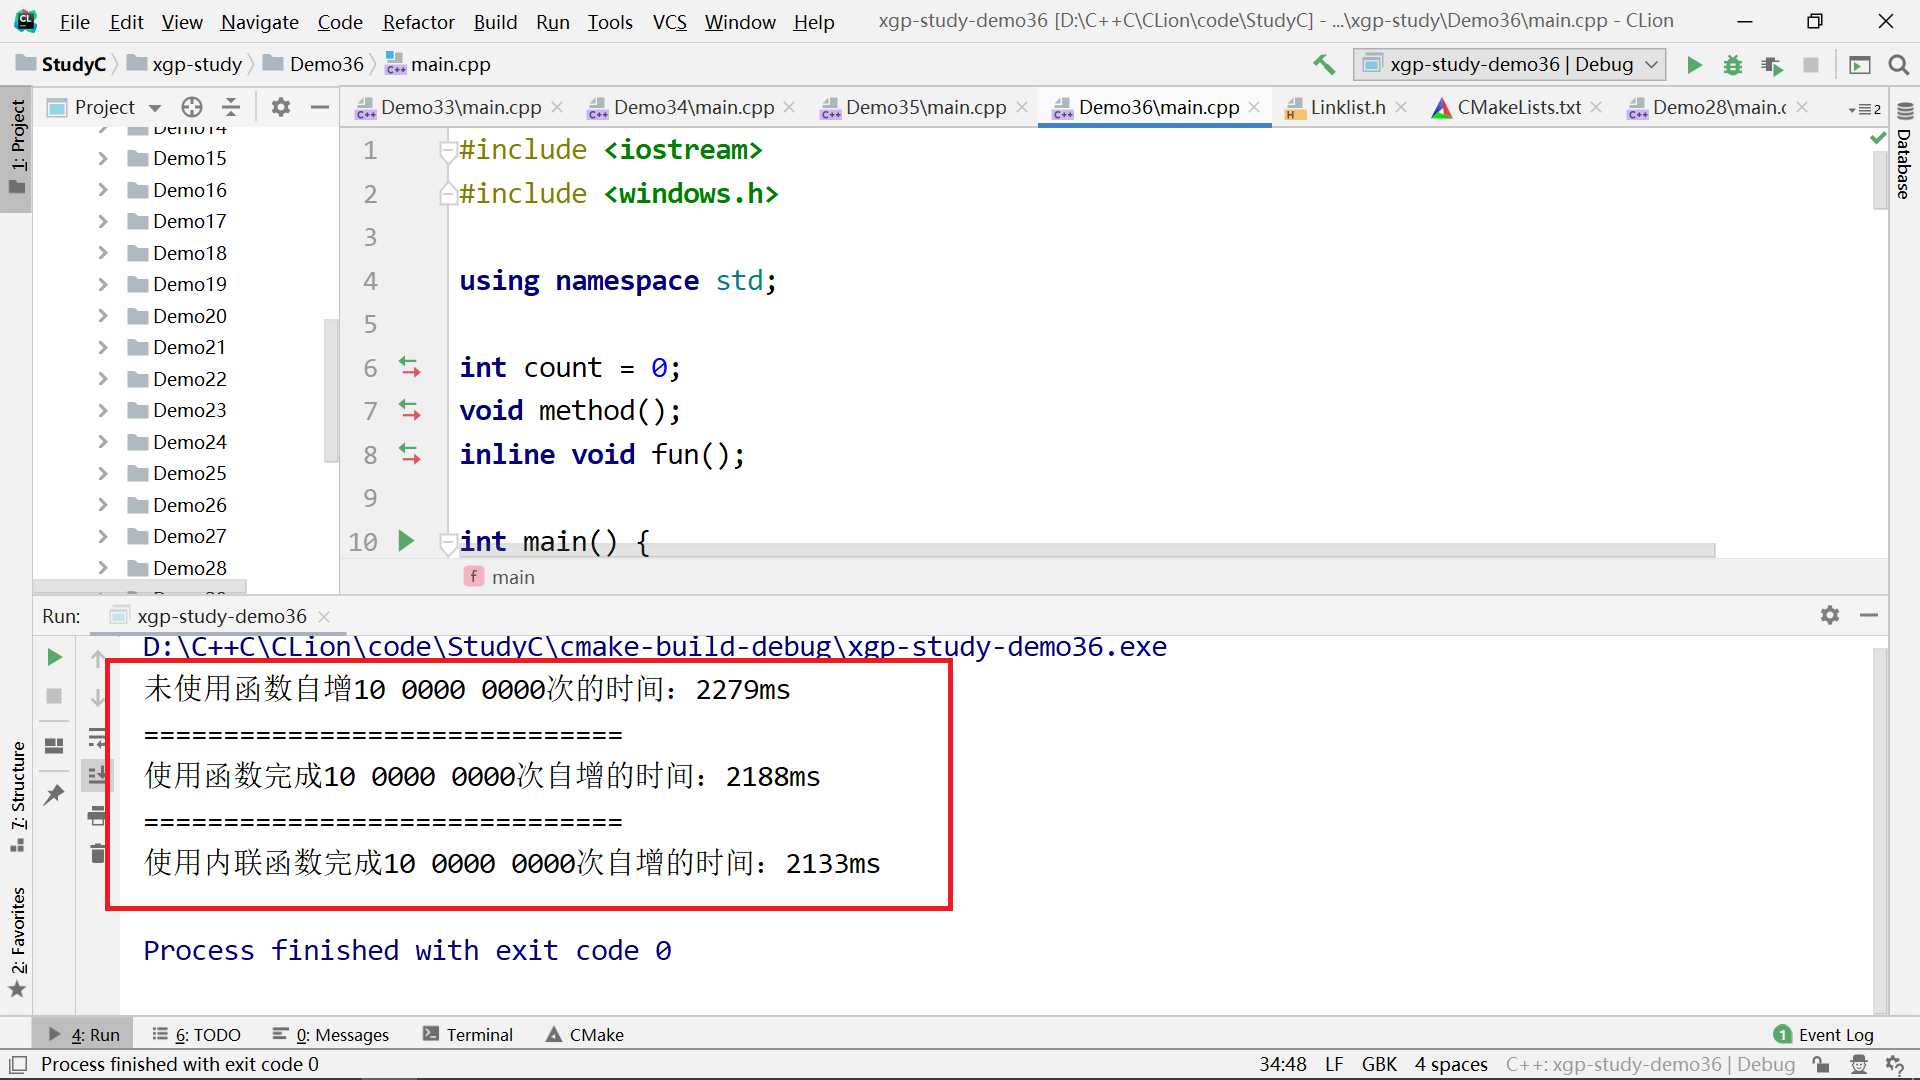1920x1080 pixels.
Task: Open the Tools menu
Action: point(610,22)
